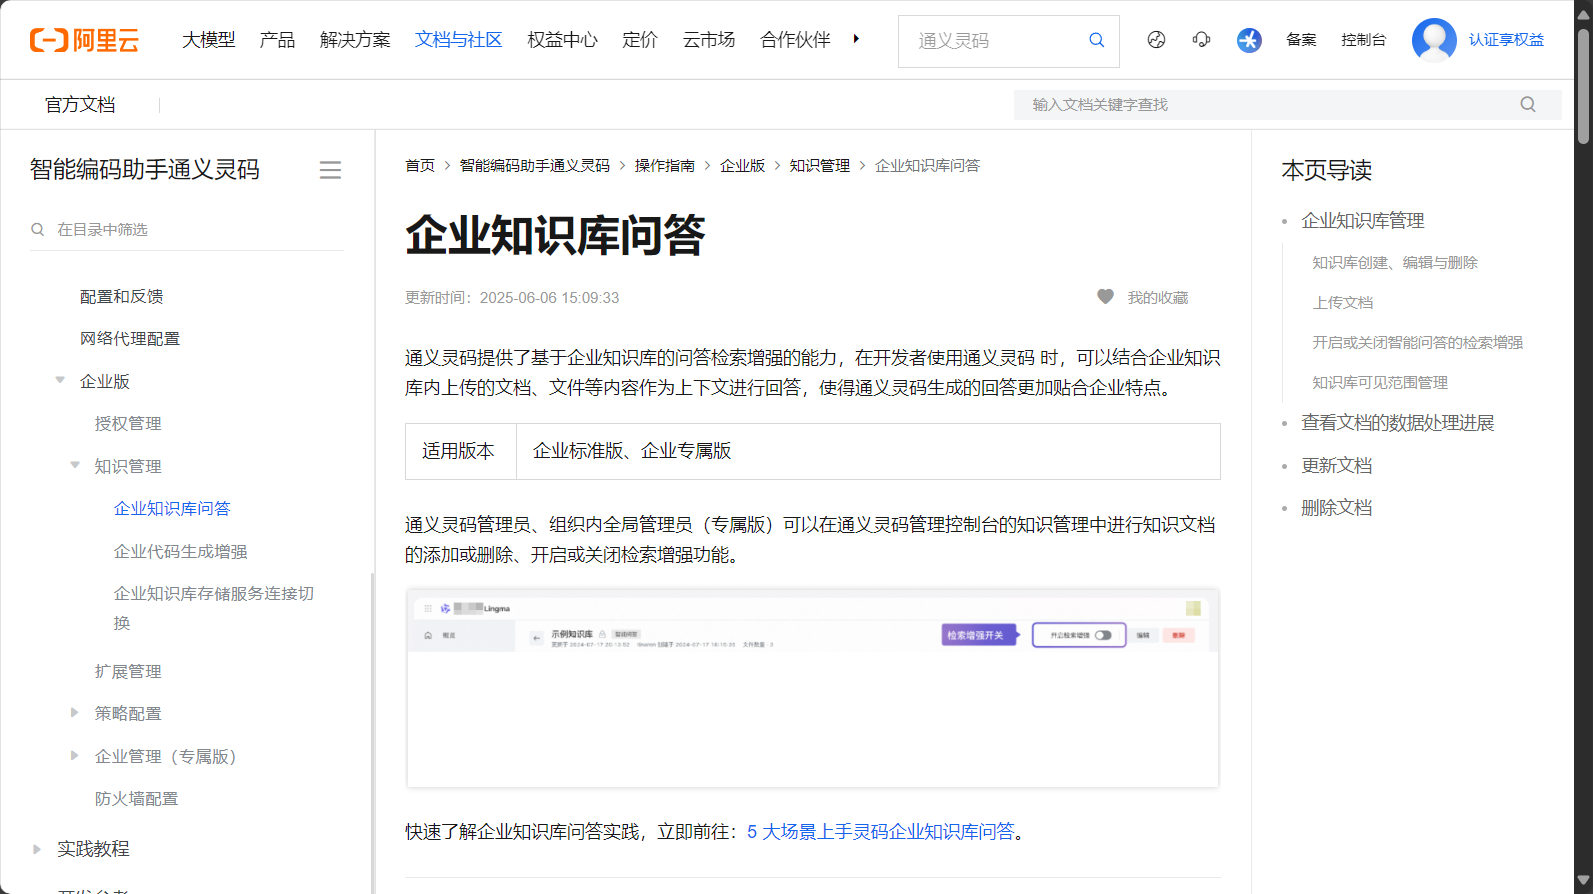Open 扩展管理 in sidebar
This screenshot has height=894, width=1593.
[128, 672]
